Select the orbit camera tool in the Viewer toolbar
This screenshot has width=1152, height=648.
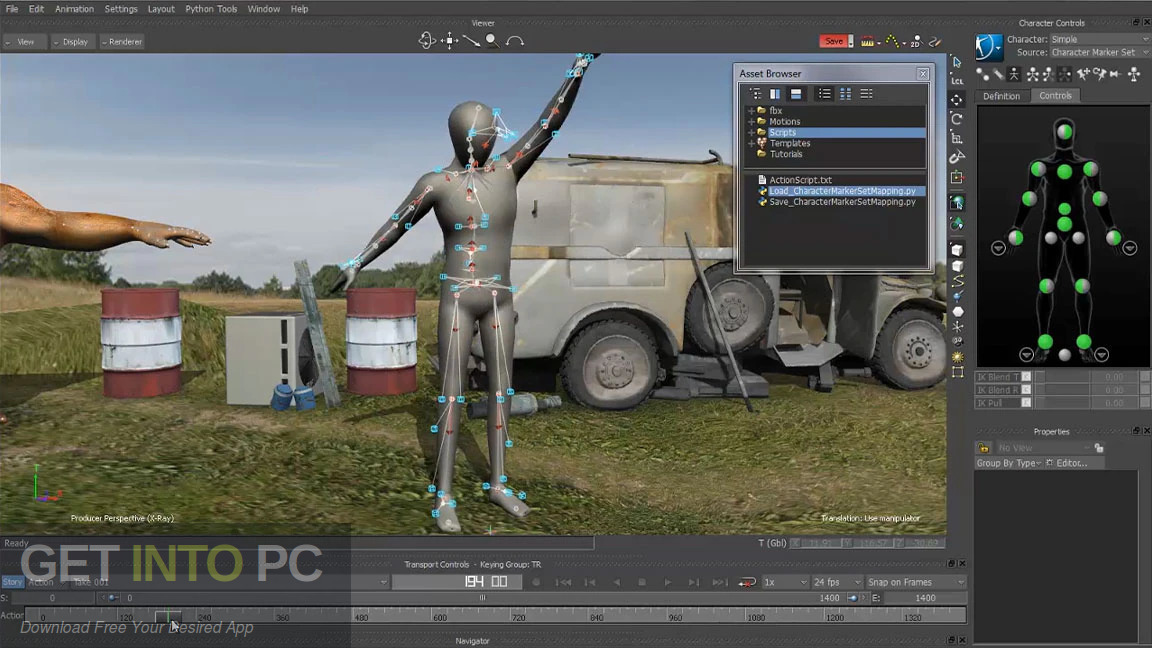click(428, 40)
